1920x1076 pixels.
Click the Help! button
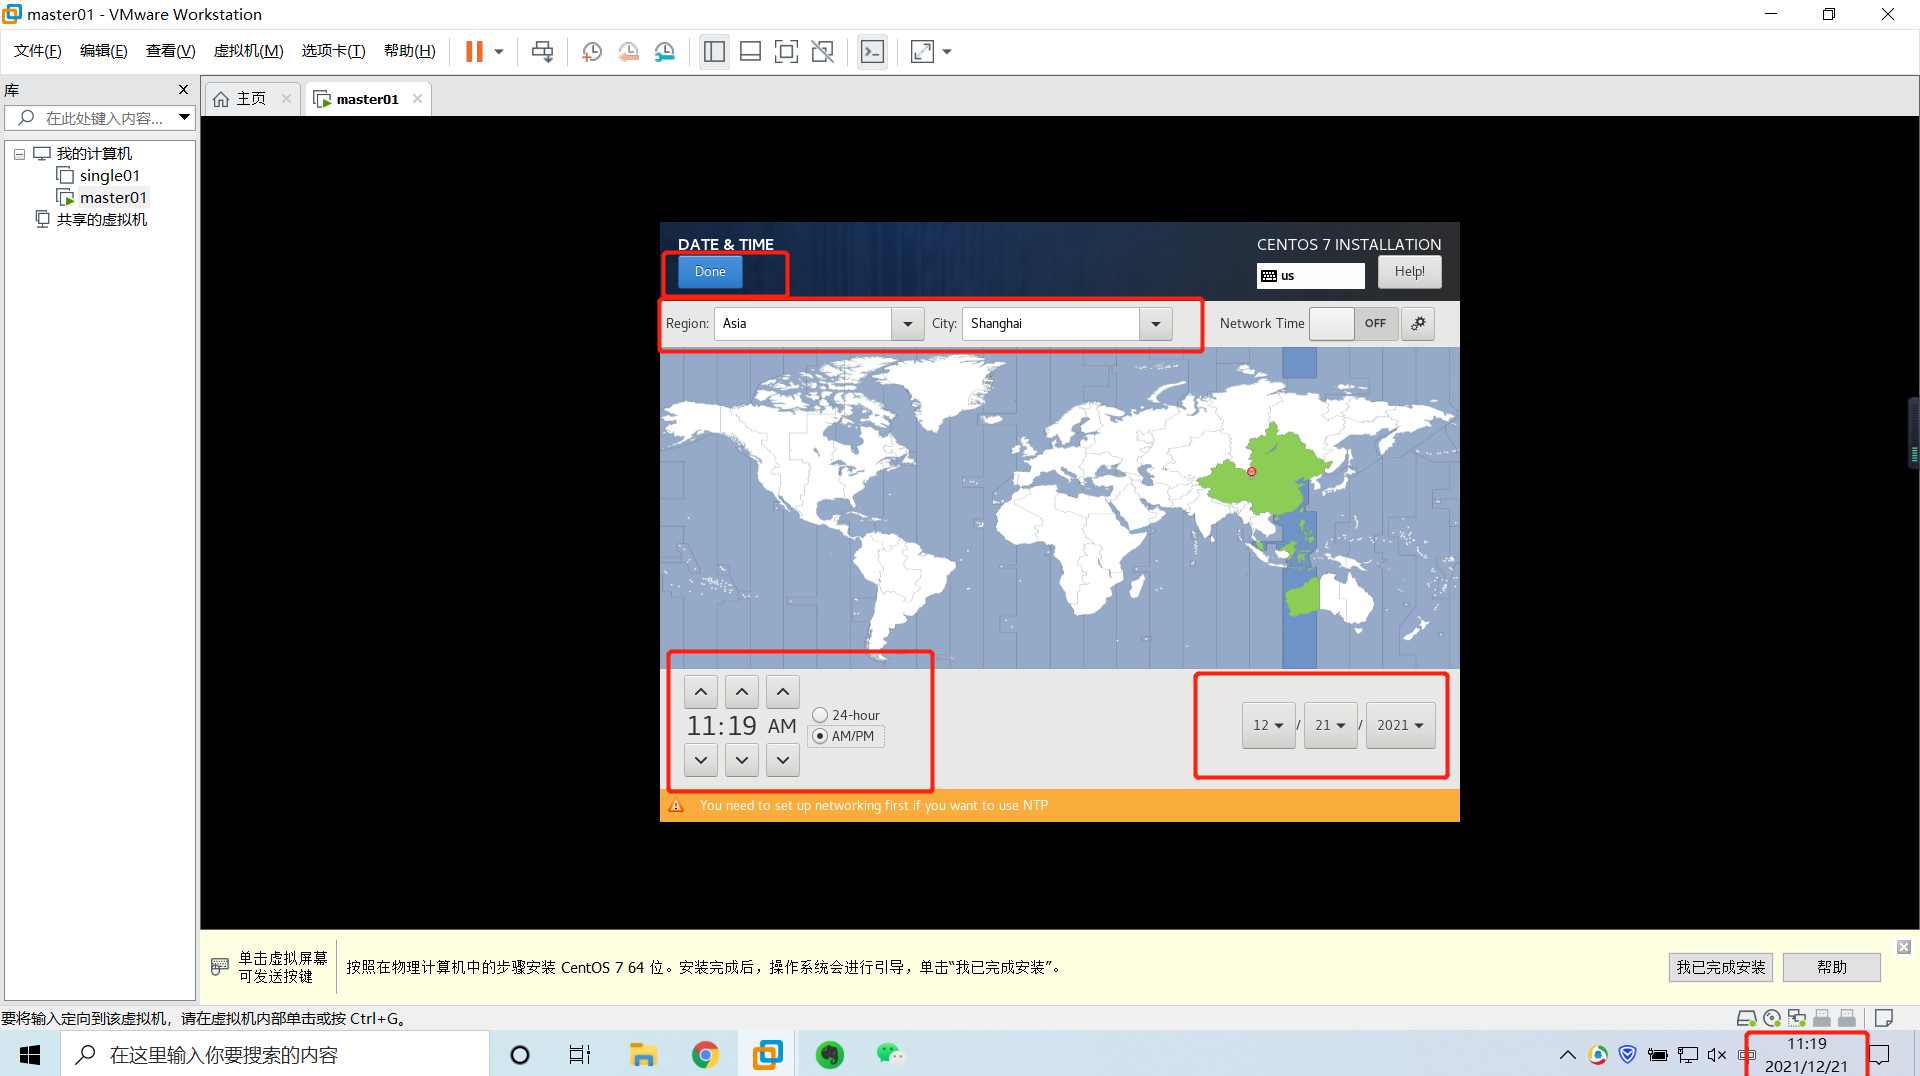(1409, 272)
